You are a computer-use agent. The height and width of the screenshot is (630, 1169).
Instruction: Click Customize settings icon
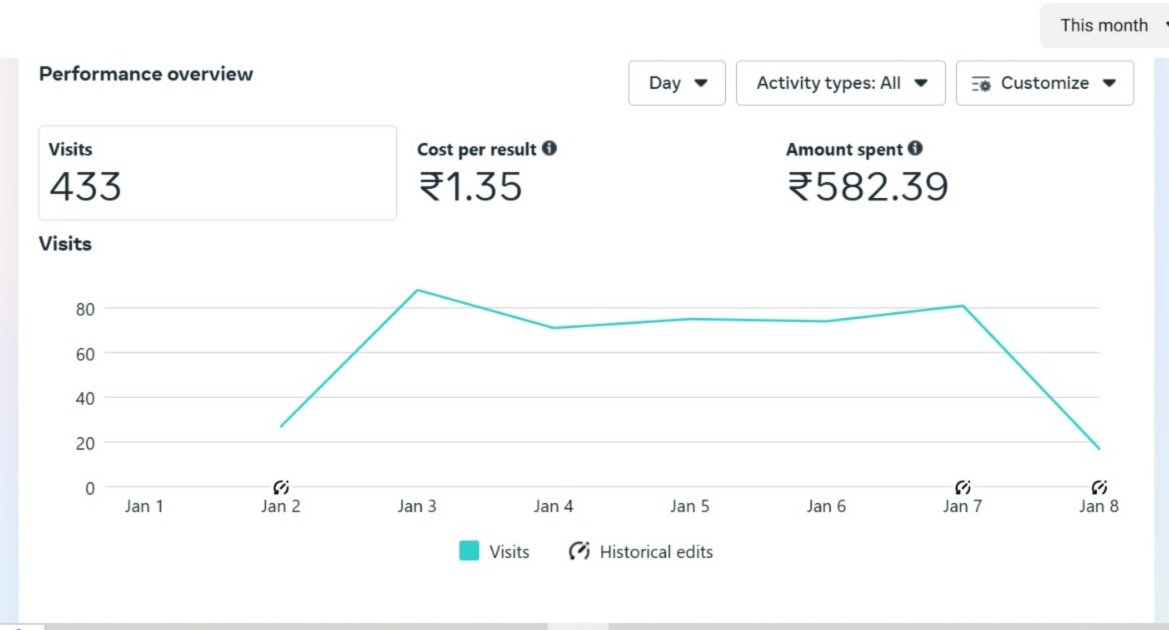point(981,83)
